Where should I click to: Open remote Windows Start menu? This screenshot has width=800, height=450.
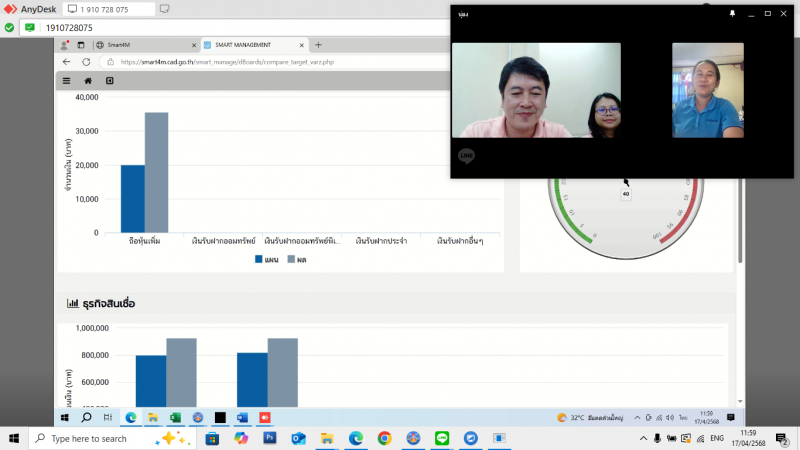(64, 417)
